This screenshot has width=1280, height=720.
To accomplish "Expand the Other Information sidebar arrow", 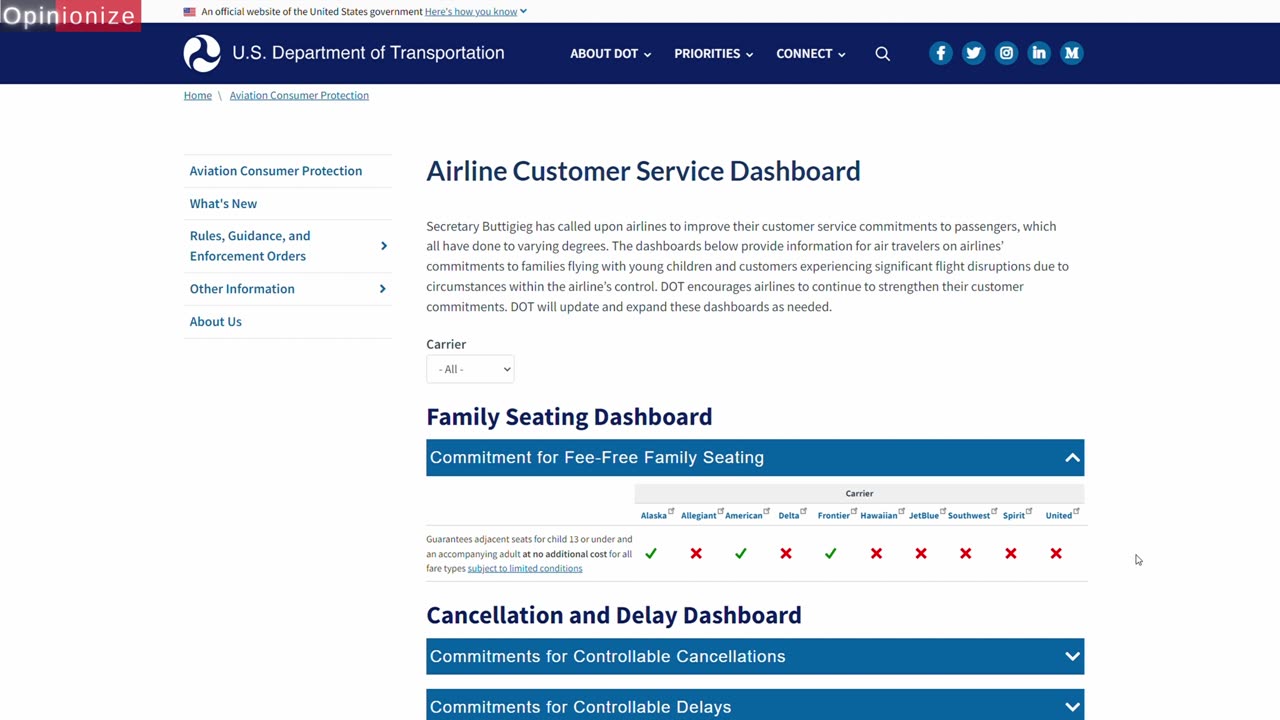I will pos(383,289).
